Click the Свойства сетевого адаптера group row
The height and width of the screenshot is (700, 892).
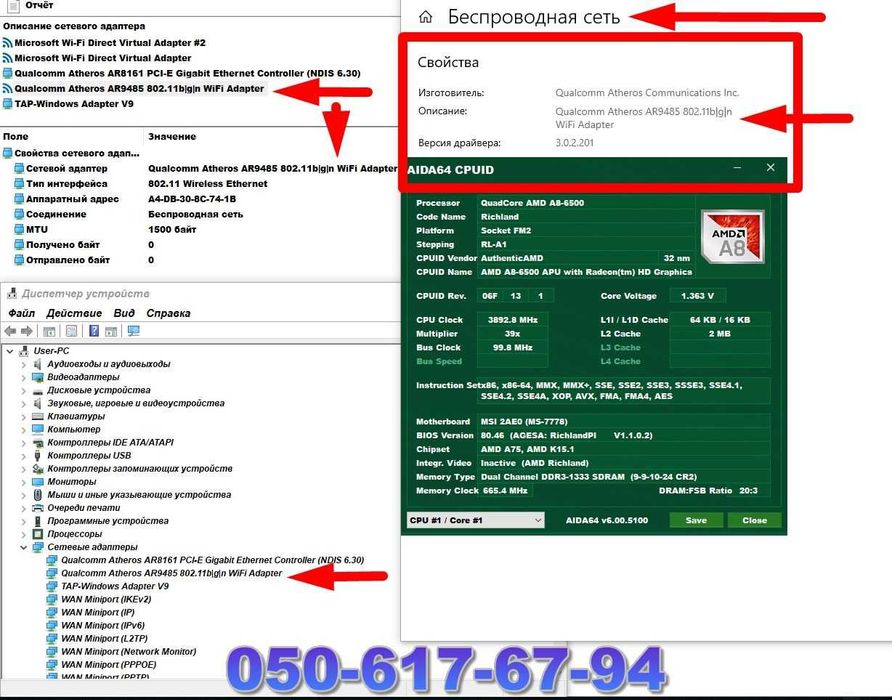(x=72, y=153)
